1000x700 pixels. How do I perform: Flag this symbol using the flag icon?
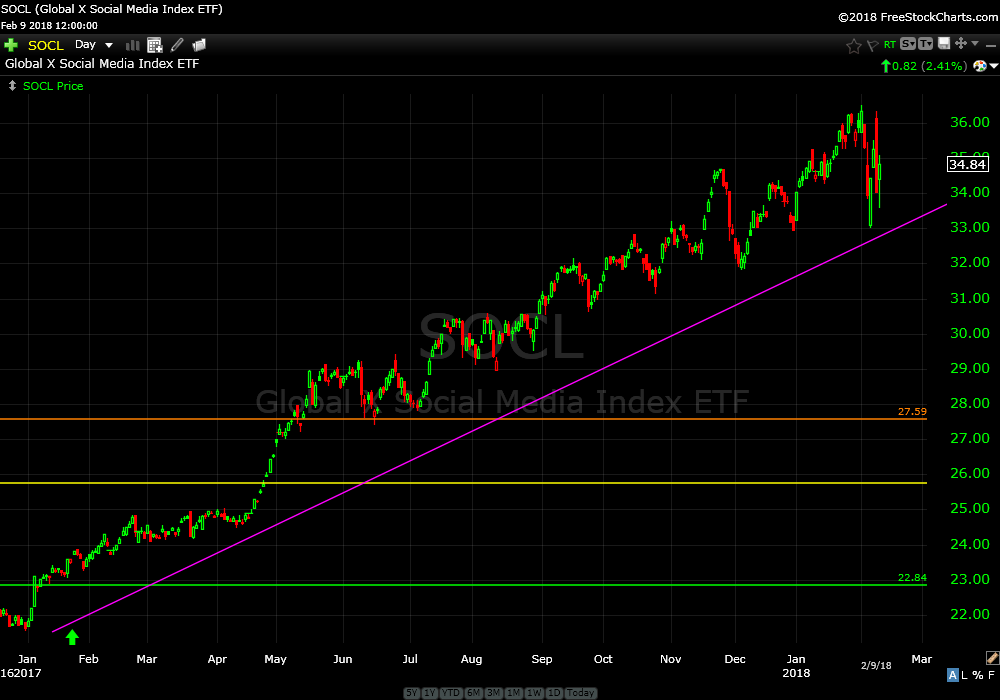pyautogui.click(x=872, y=45)
